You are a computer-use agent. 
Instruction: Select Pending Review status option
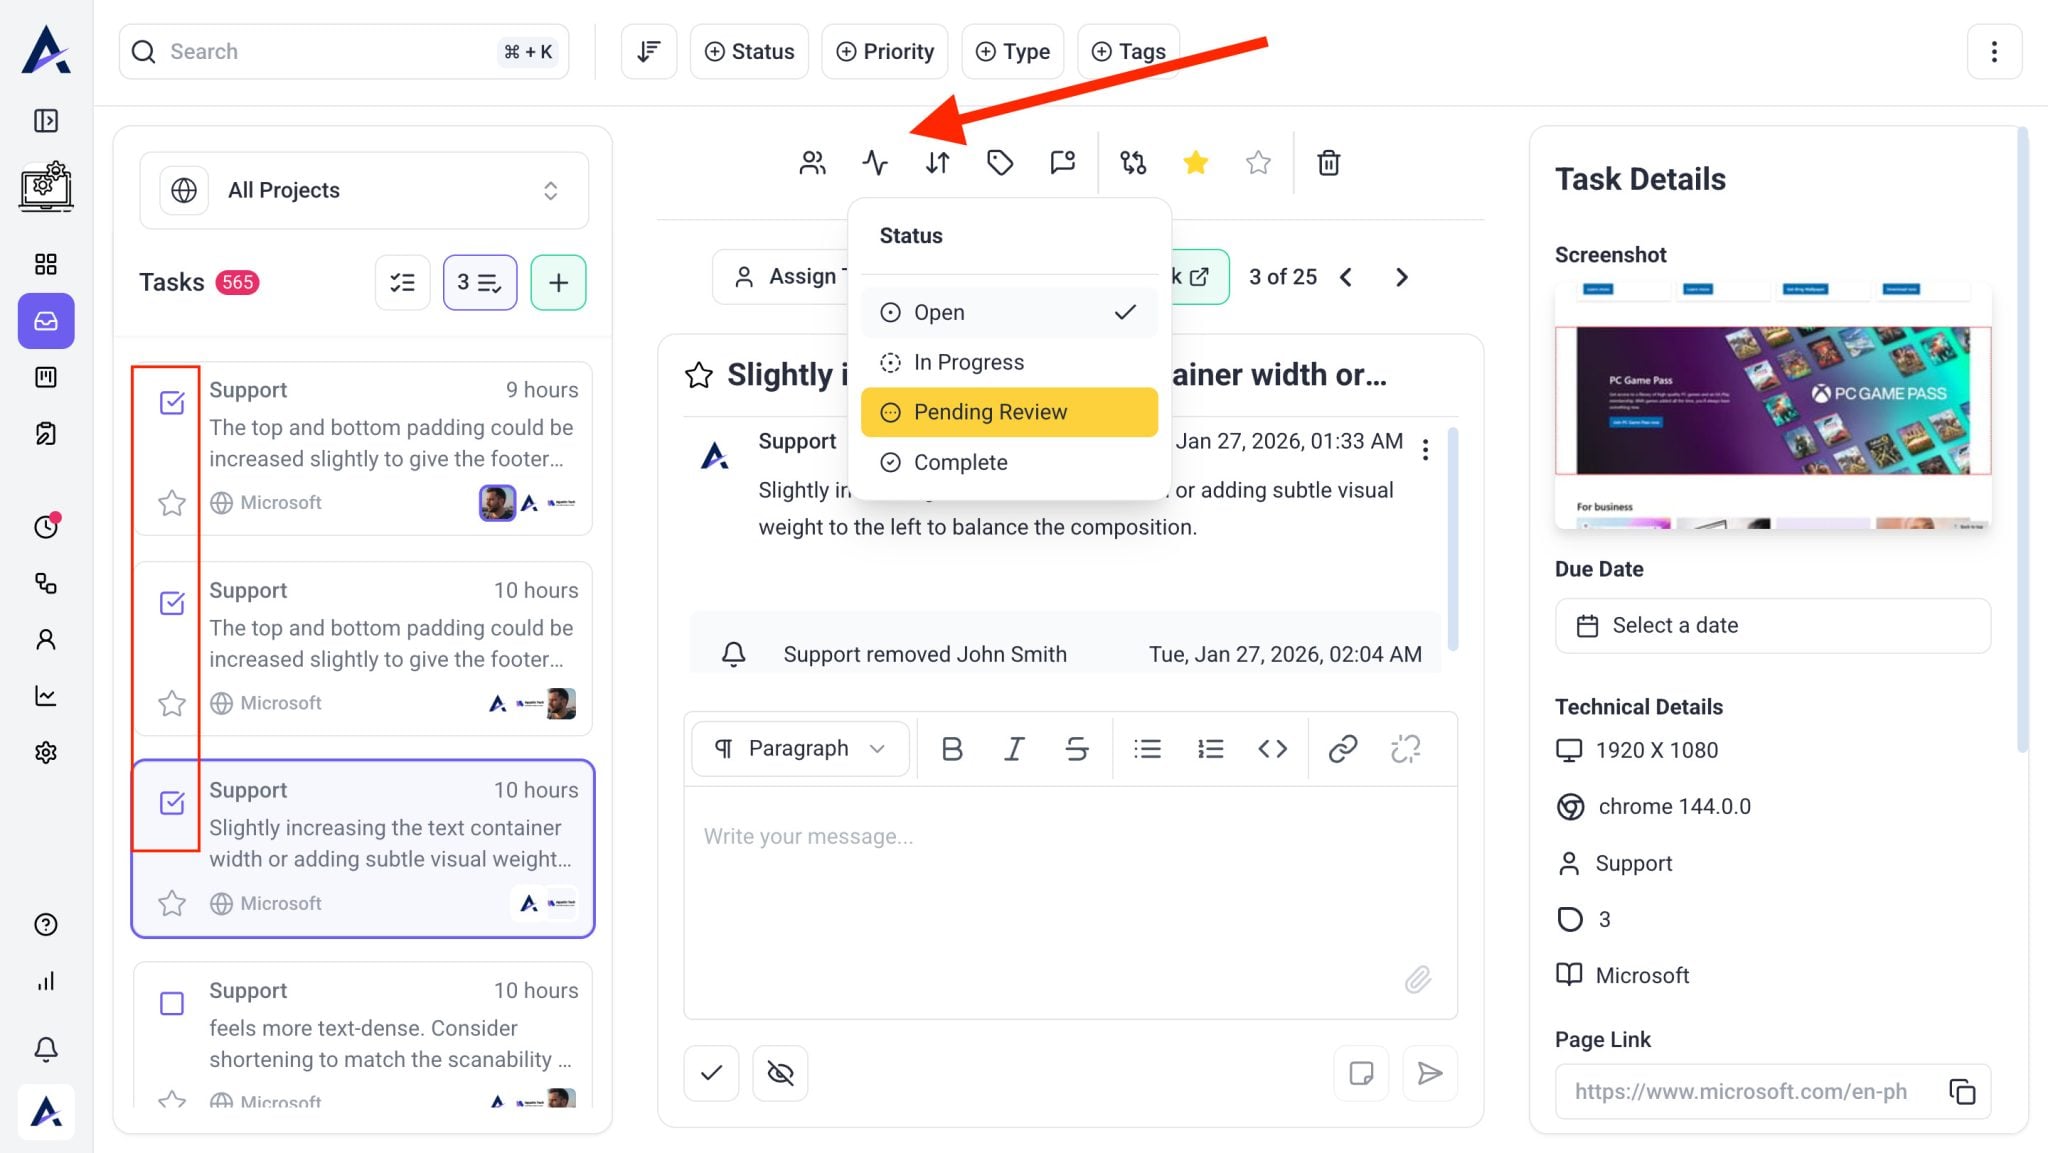pyautogui.click(x=1008, y=412)
